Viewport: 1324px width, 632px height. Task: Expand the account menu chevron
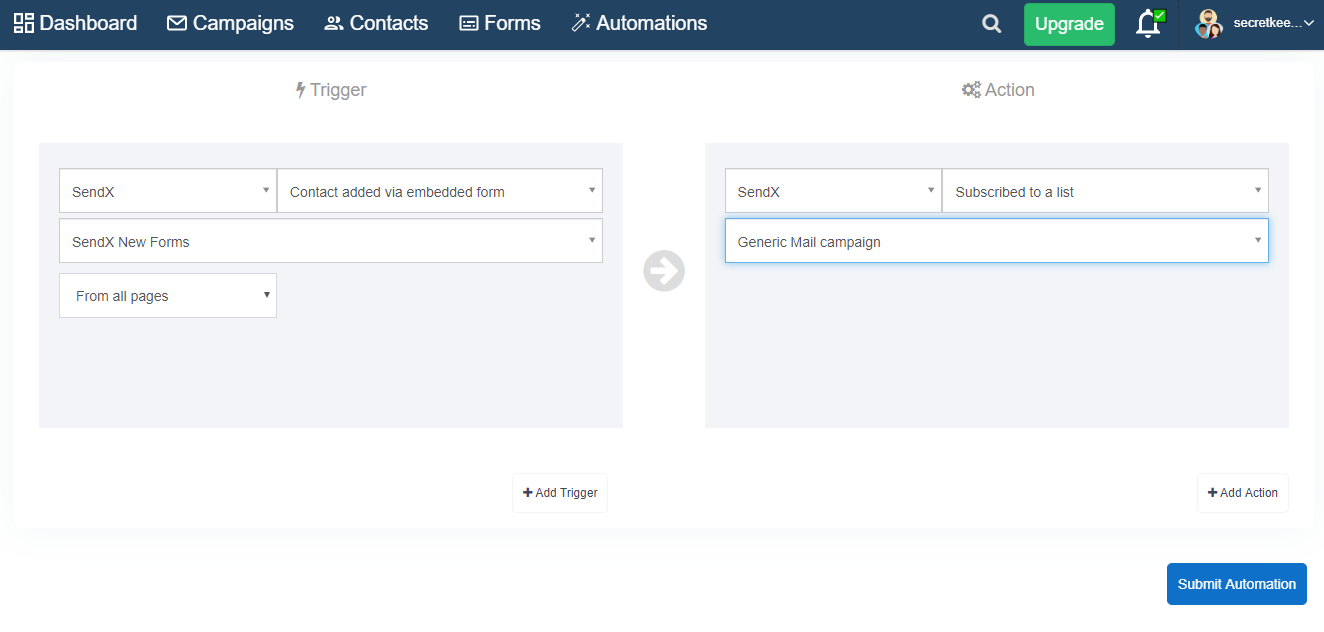1309,24
